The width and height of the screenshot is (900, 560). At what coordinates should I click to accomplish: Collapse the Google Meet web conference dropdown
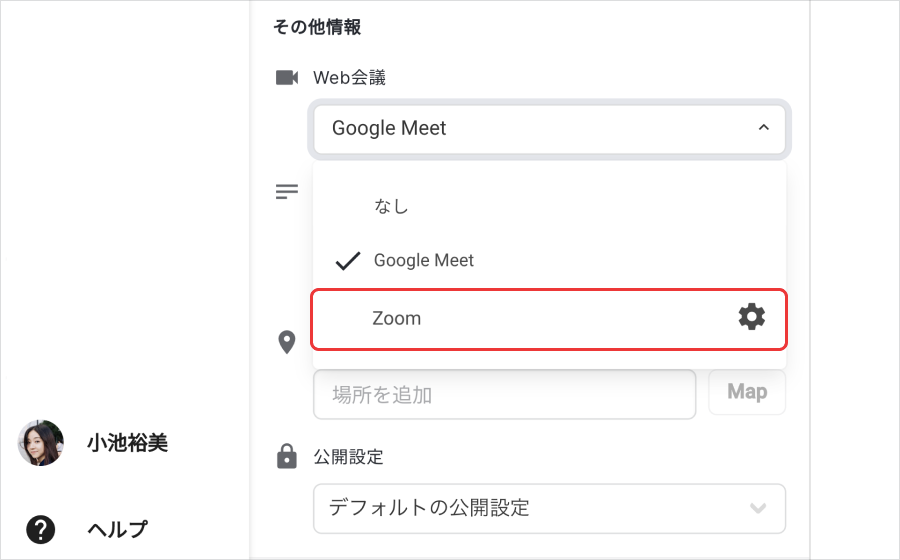(x=549, y=129)
